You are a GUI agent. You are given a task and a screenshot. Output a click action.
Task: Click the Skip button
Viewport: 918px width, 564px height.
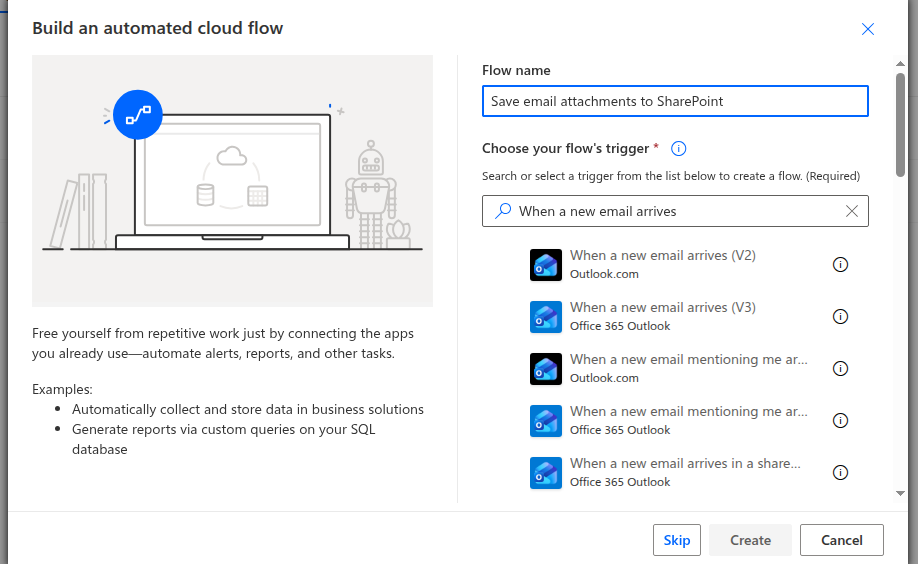(677, 540)
